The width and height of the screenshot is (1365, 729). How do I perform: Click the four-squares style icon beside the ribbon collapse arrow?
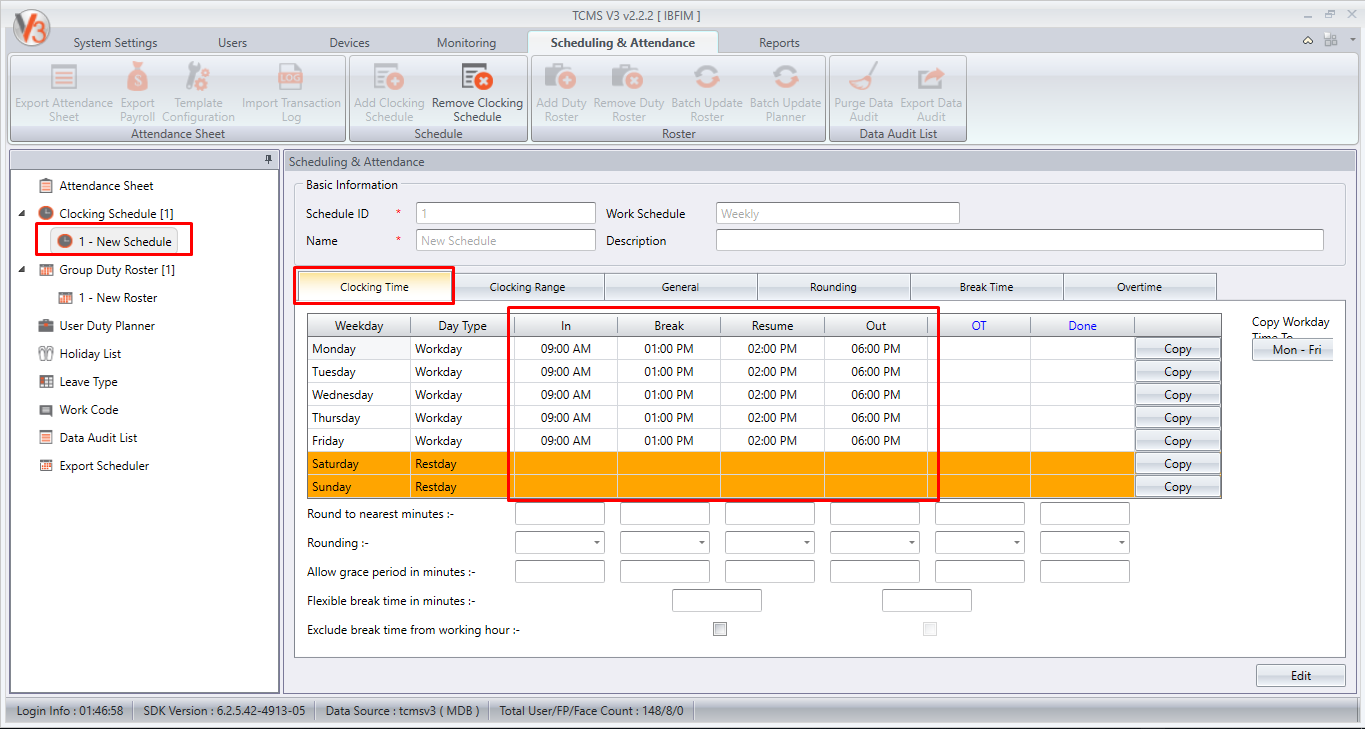click(1330, 40)
